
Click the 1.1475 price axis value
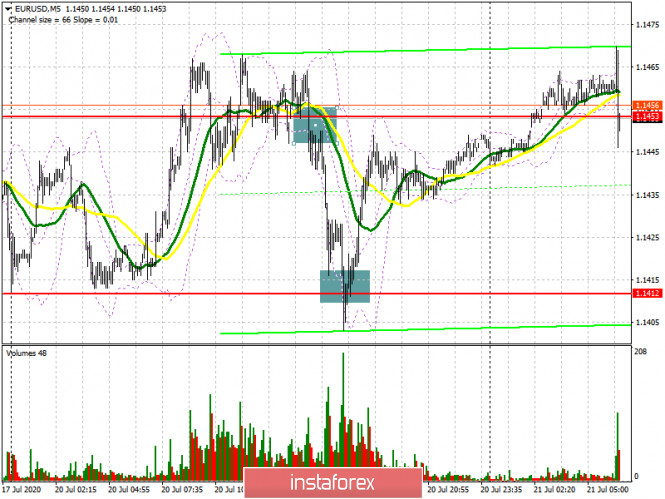647,25
